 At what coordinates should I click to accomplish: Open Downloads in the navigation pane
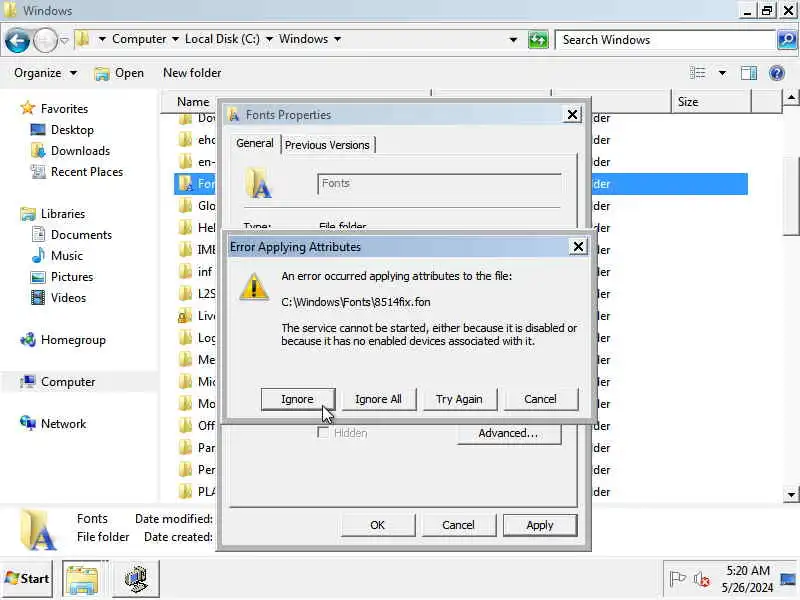coord(80,151)
